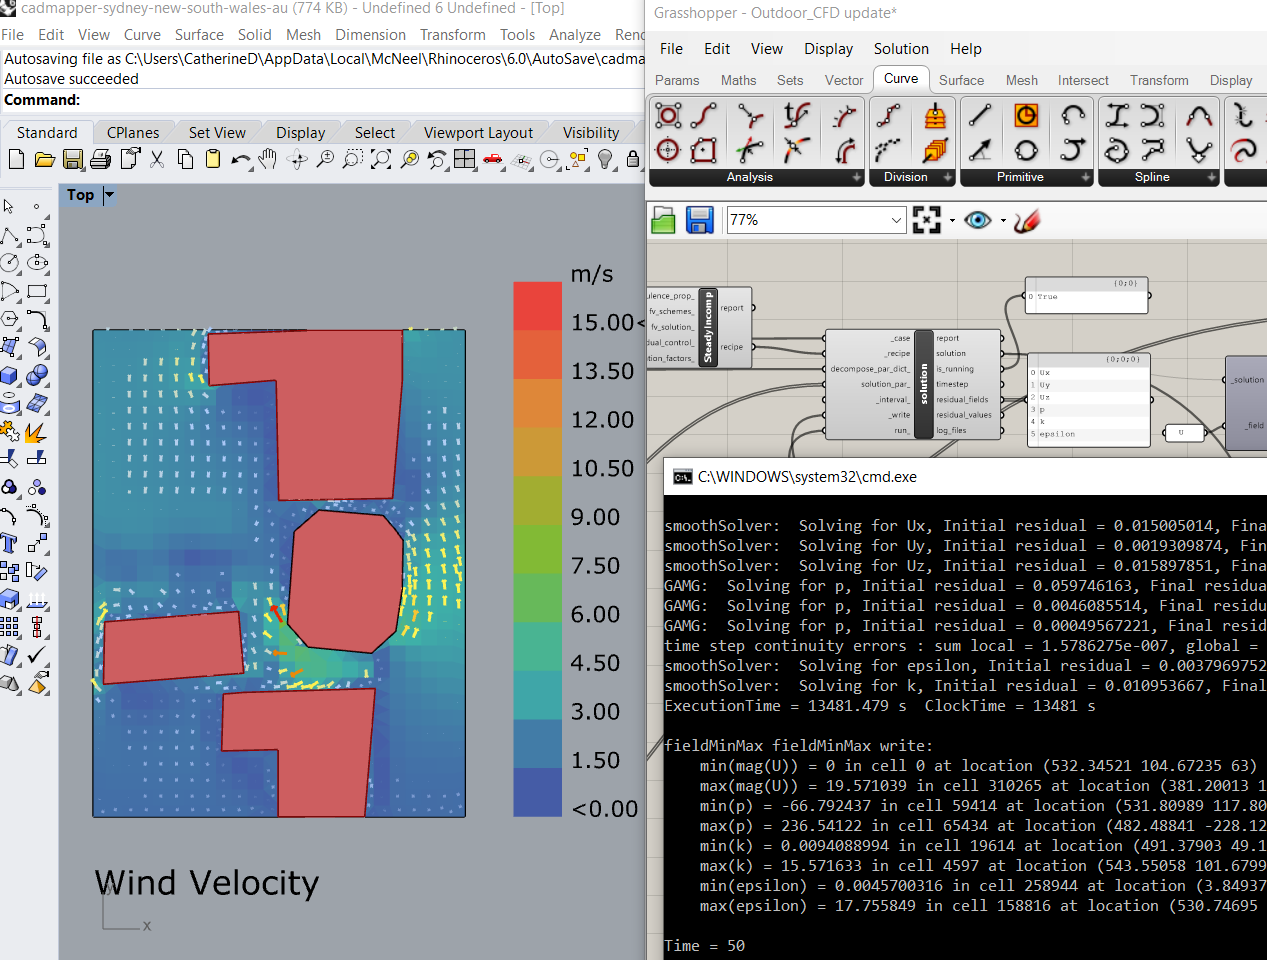Expand the Top viewport dropdown arrow
This screenshot has width=1267, height=960.
tap(109, 195)
